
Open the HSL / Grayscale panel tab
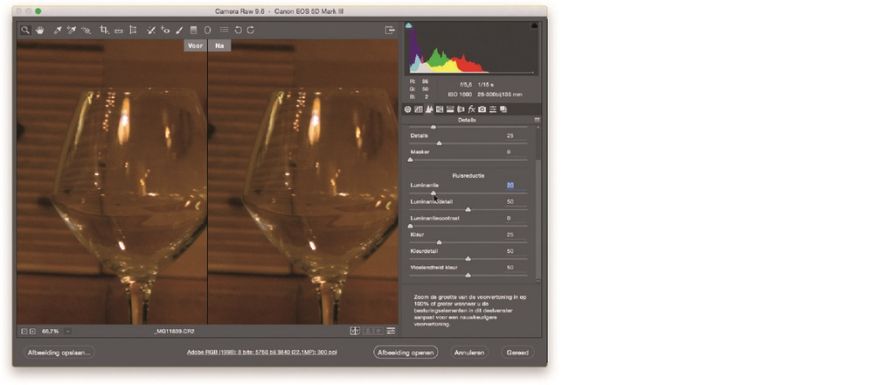point(439,110)
